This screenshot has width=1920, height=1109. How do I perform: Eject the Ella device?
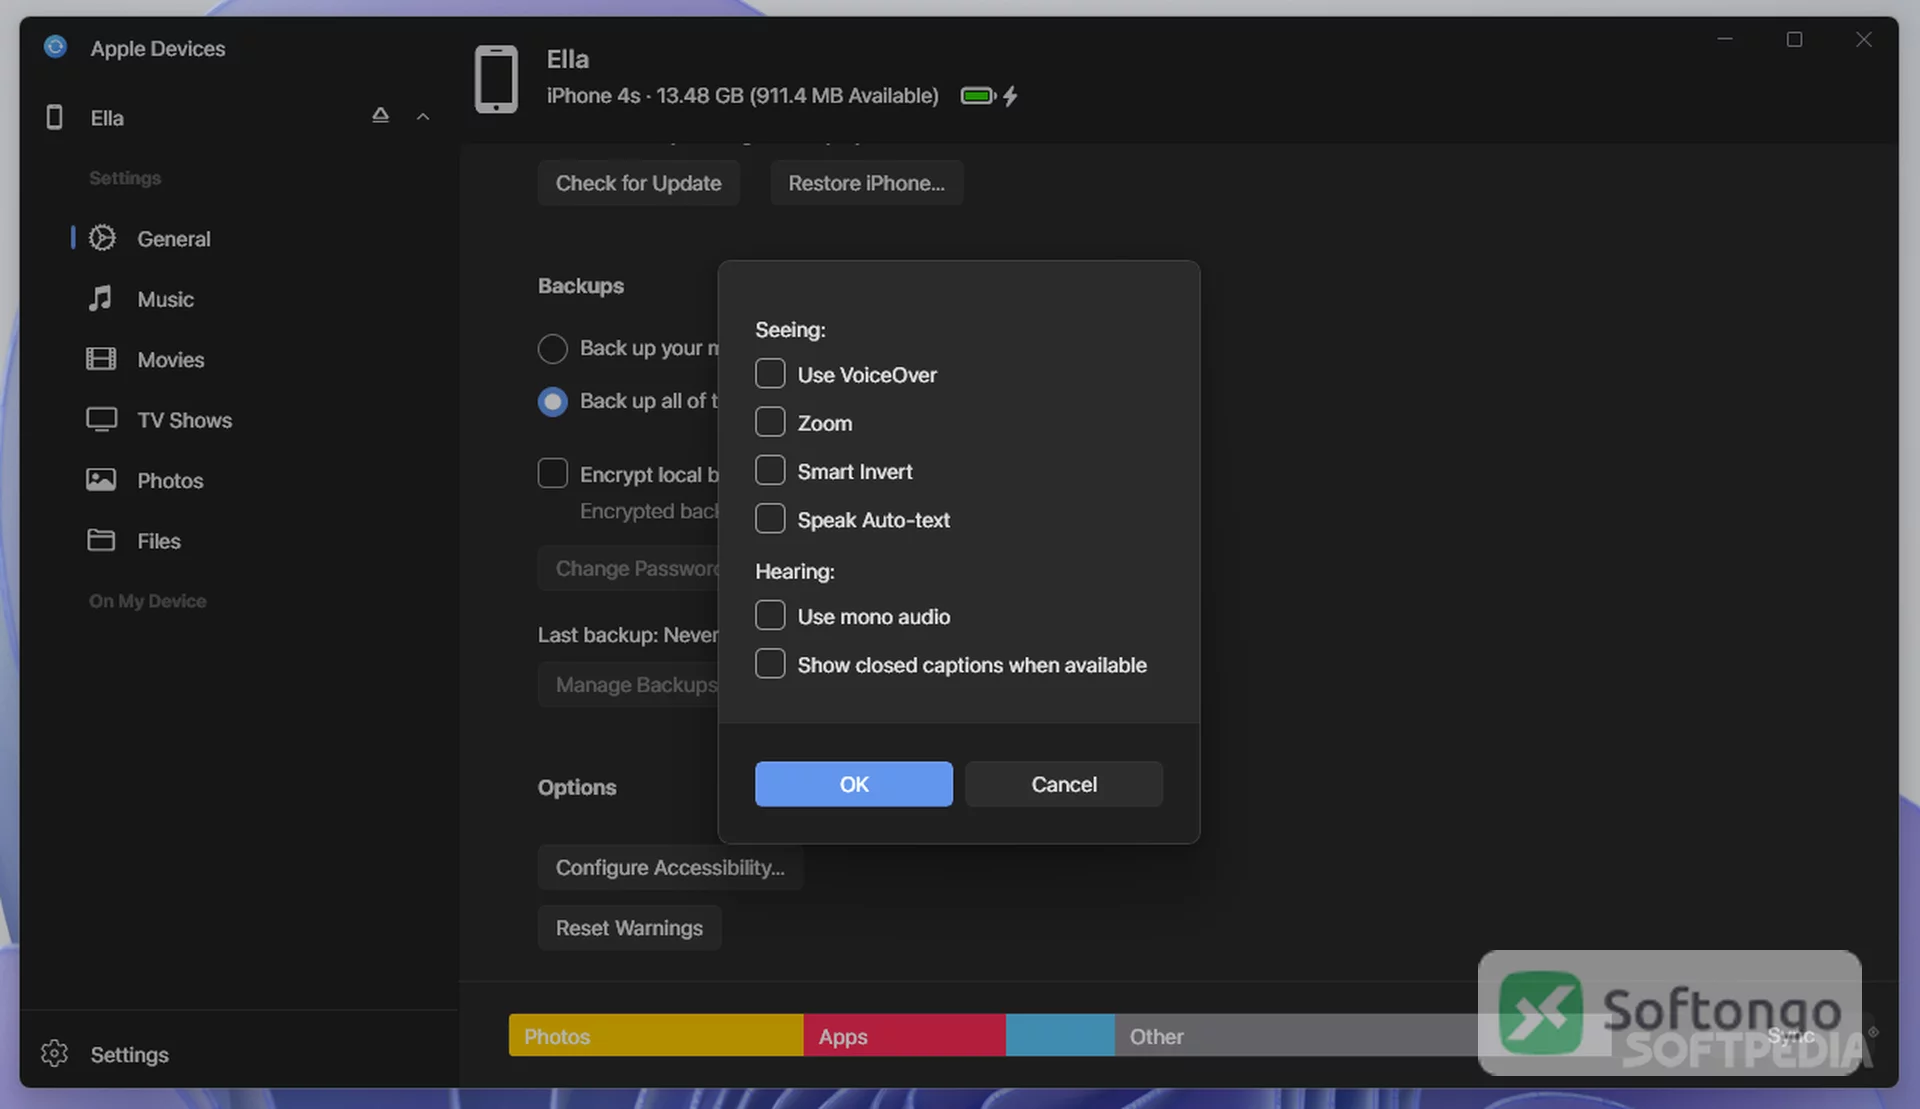click(x=380, y=115)
